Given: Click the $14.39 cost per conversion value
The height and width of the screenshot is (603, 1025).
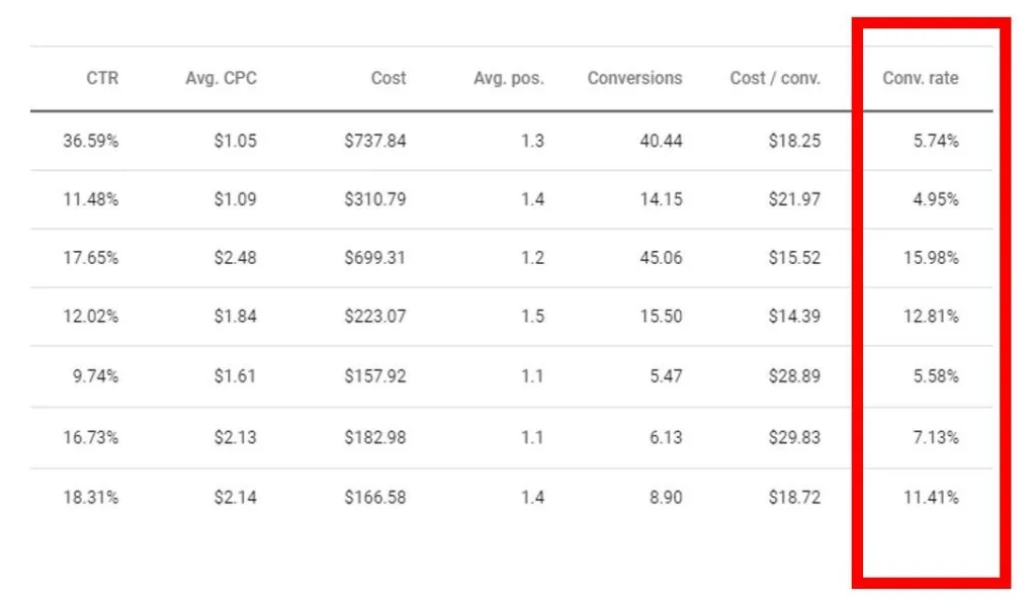Looking at the screenshot, I should 794,317.
